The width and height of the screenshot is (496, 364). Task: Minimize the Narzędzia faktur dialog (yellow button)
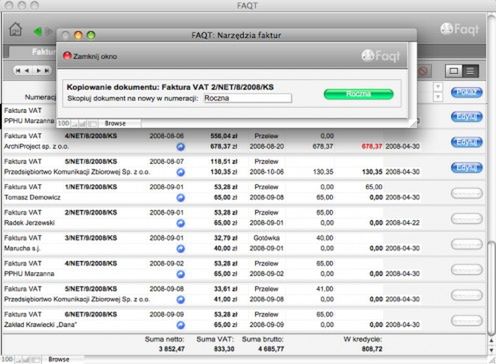pos(78,35)
